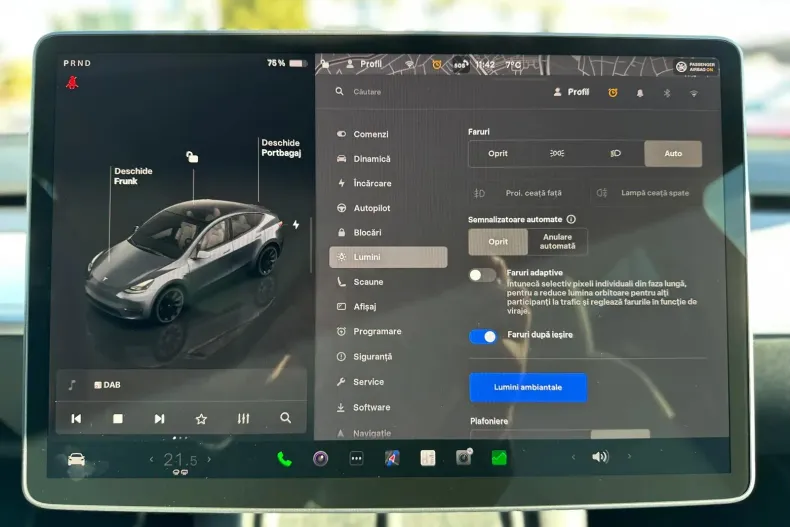
Task: Open the phone app
Action: [x=284, y=458]
